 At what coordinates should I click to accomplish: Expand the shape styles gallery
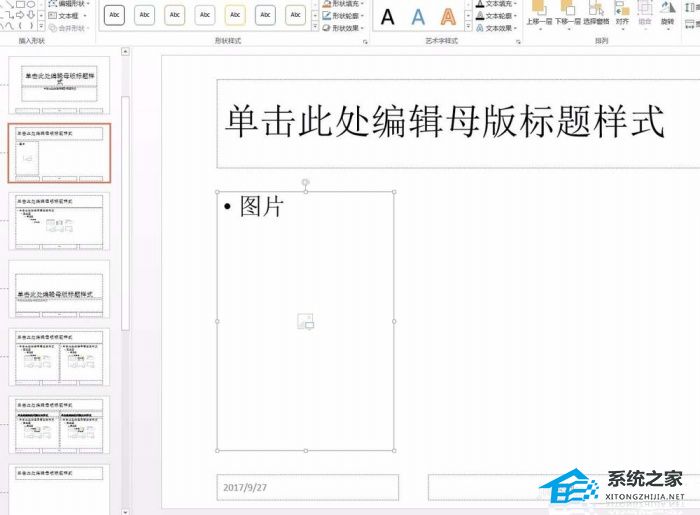click(315, 27)
